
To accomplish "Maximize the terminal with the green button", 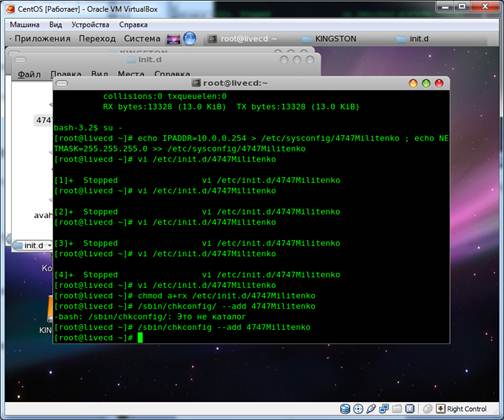I will click(426, 83).
